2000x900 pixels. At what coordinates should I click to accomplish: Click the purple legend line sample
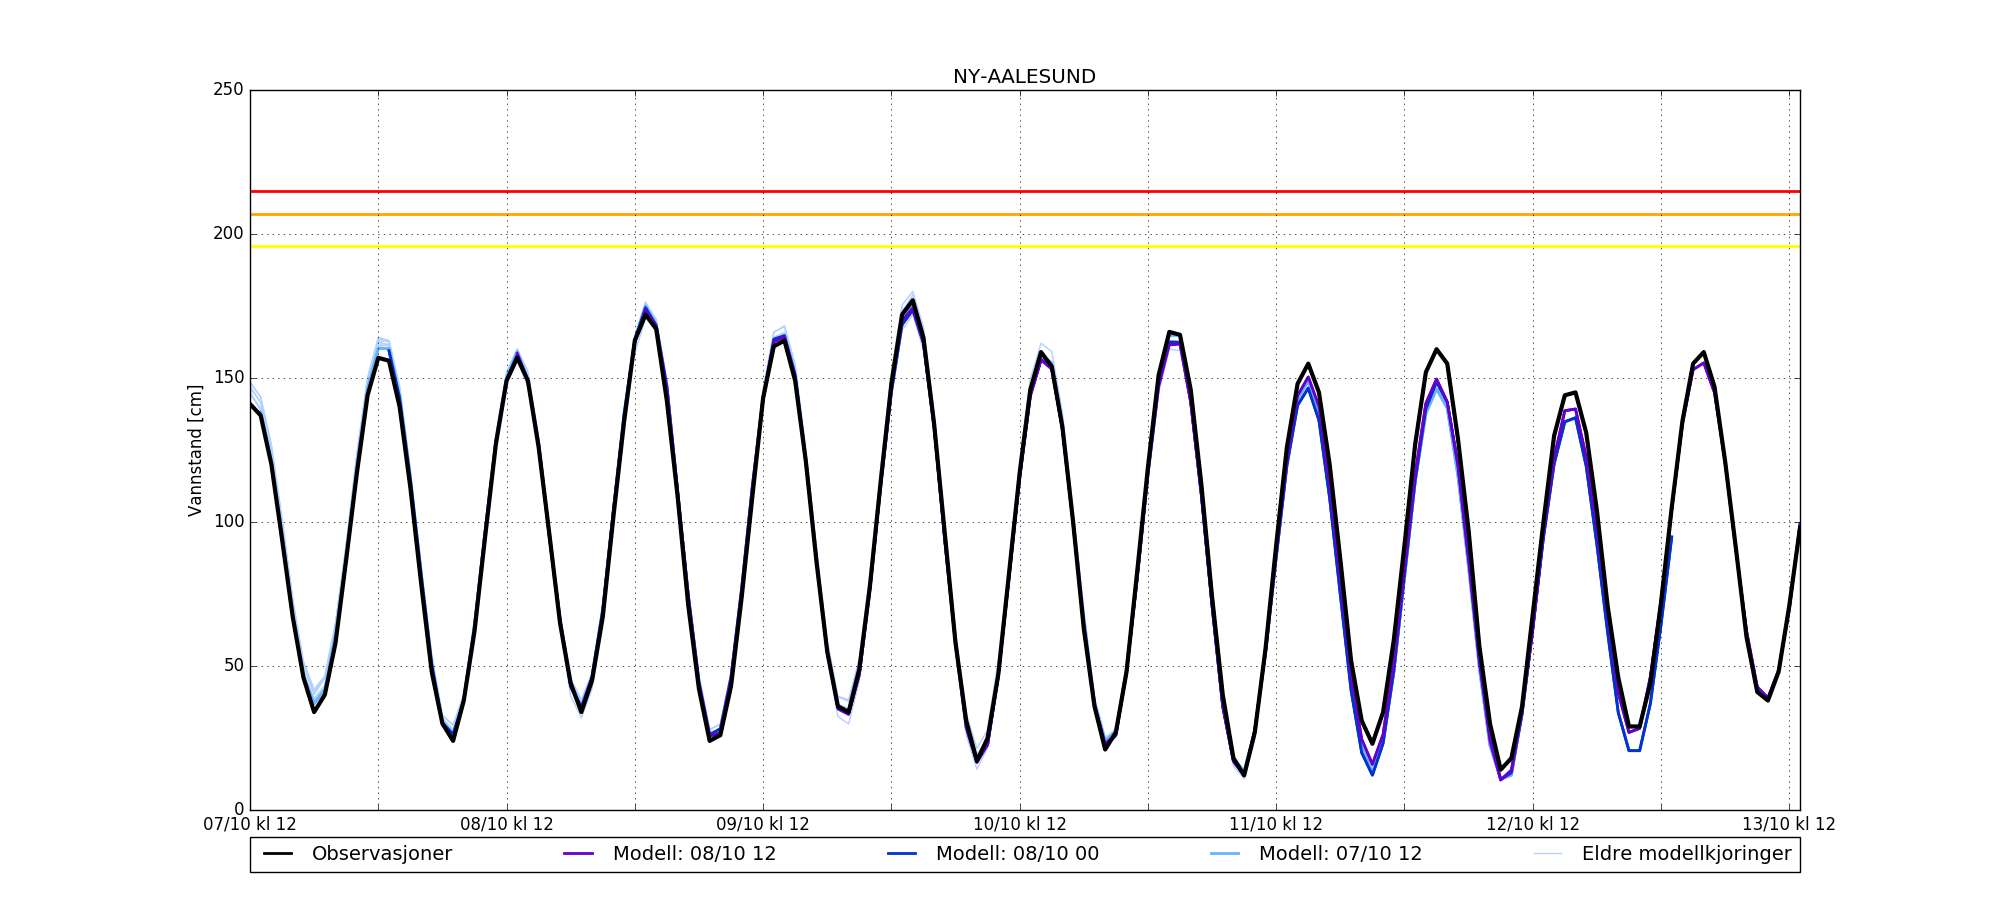(579, 854)
